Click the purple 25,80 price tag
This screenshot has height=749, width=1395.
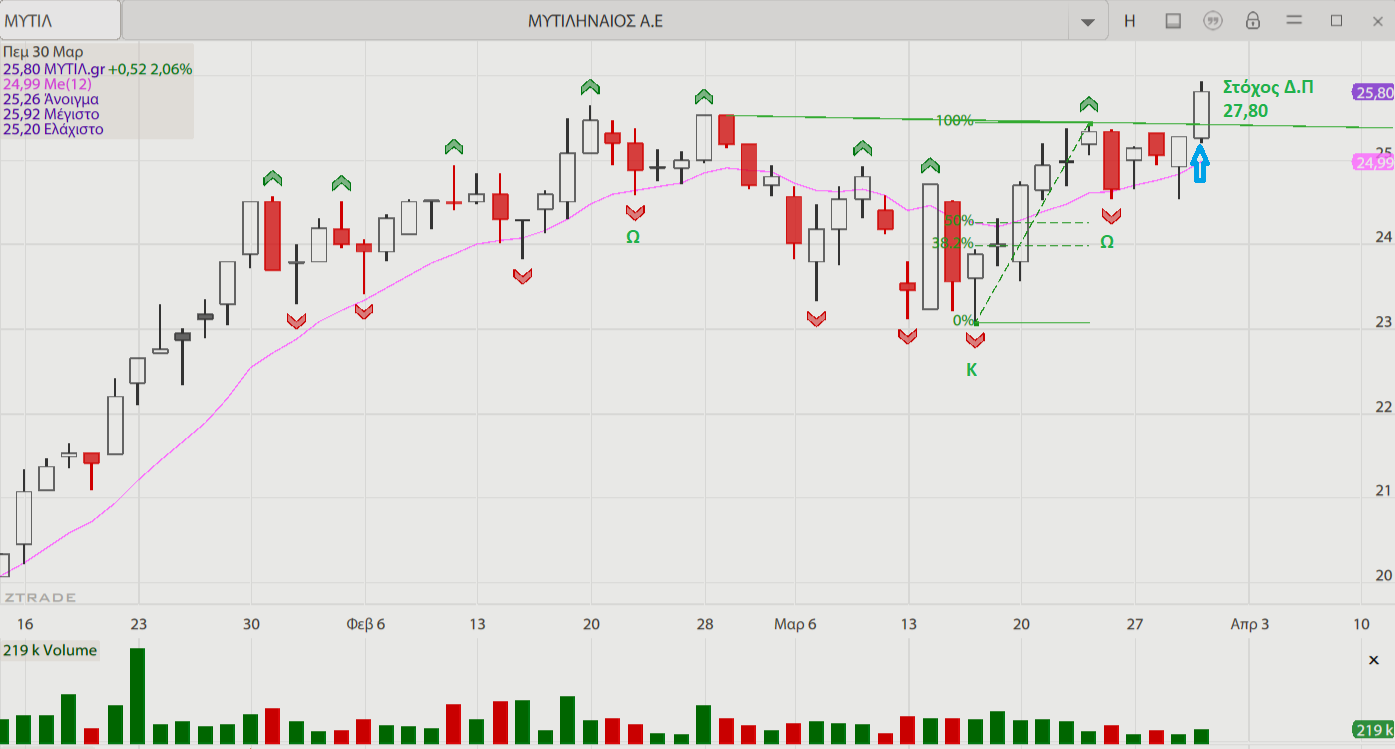(1372, 92)
